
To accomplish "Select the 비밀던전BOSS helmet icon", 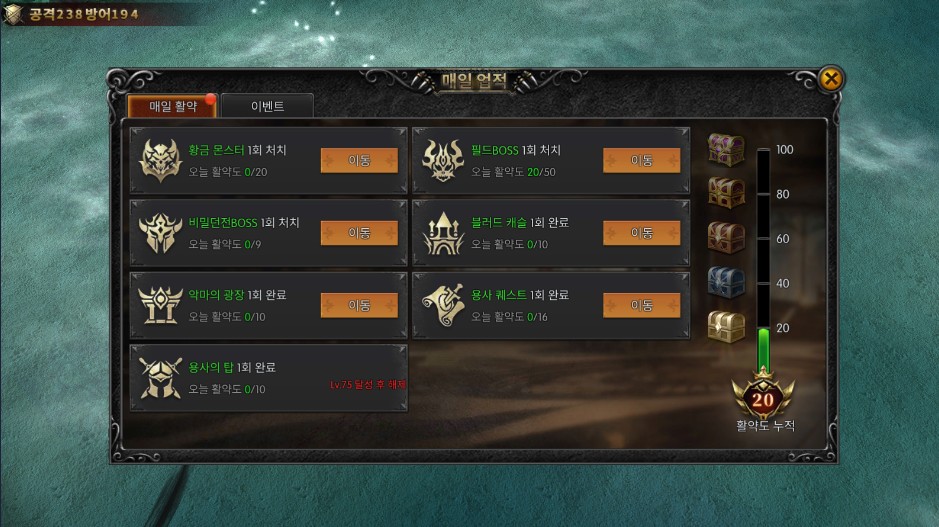I will (x=160, y=232).
